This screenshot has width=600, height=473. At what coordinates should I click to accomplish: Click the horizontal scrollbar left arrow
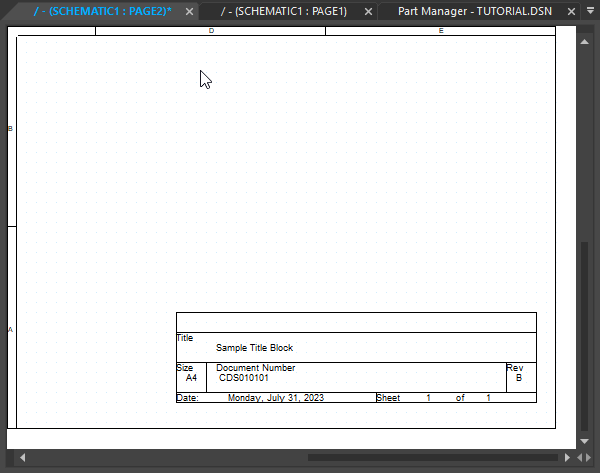coord(23,458)
